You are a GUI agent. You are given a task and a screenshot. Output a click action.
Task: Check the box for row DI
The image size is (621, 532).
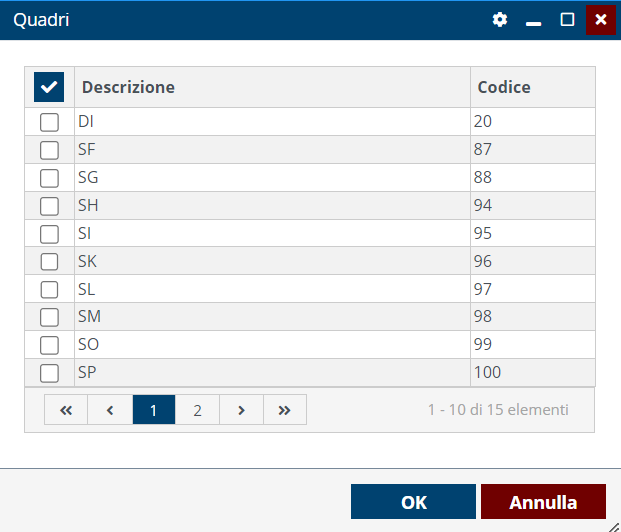click(49, 122)
